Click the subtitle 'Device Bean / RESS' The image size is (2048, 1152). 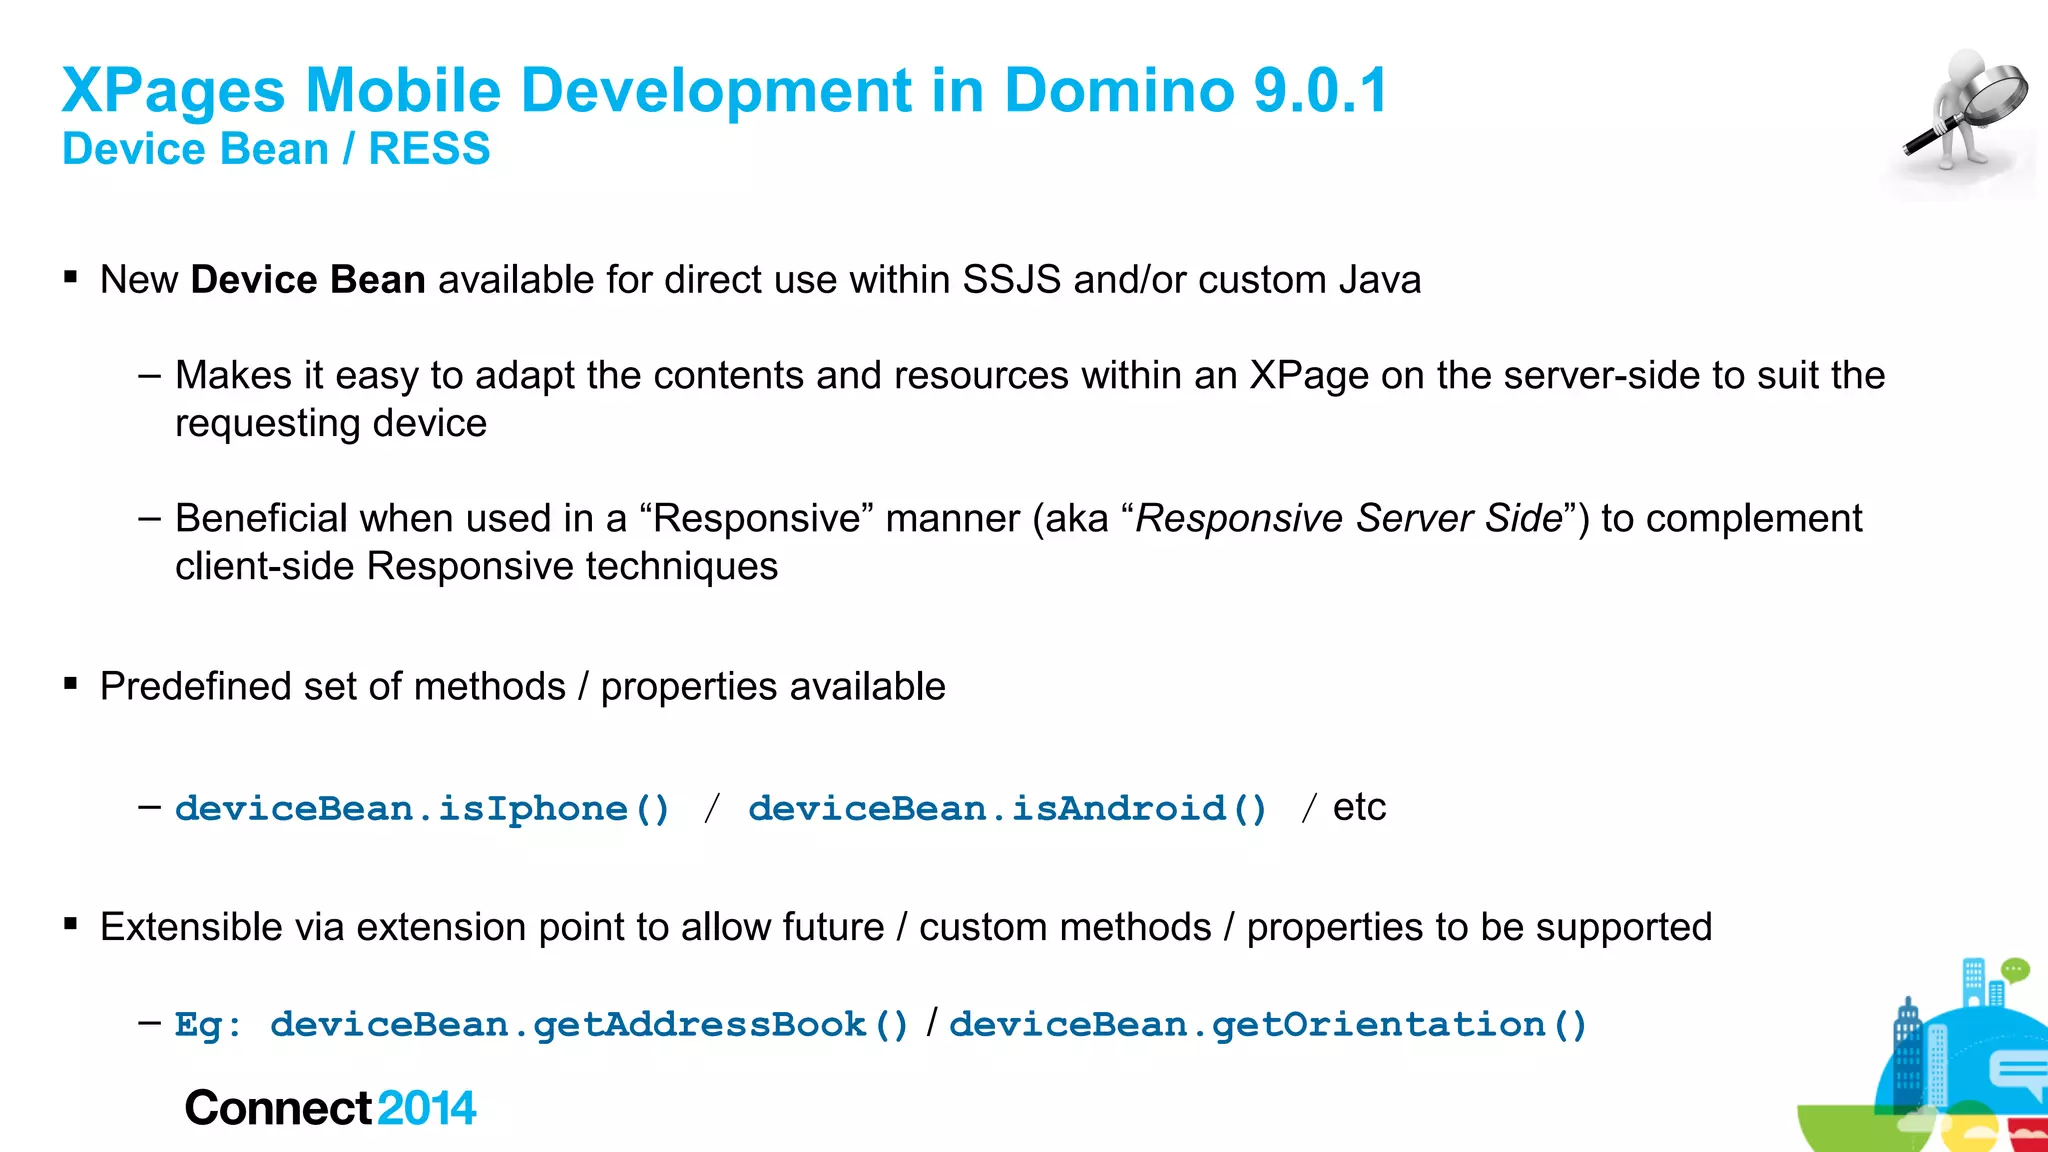(276, 149)
